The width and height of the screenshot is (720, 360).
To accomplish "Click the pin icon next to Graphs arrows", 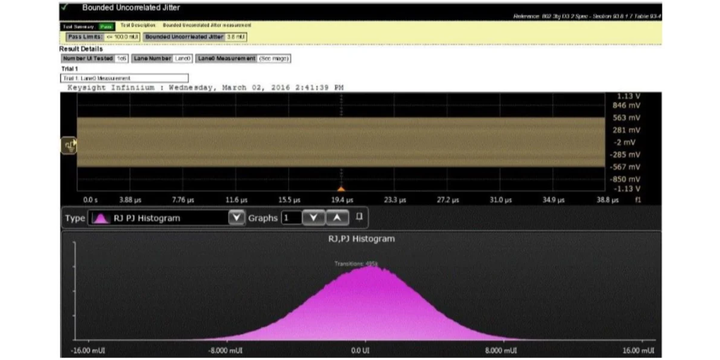I will click(359, 216).
